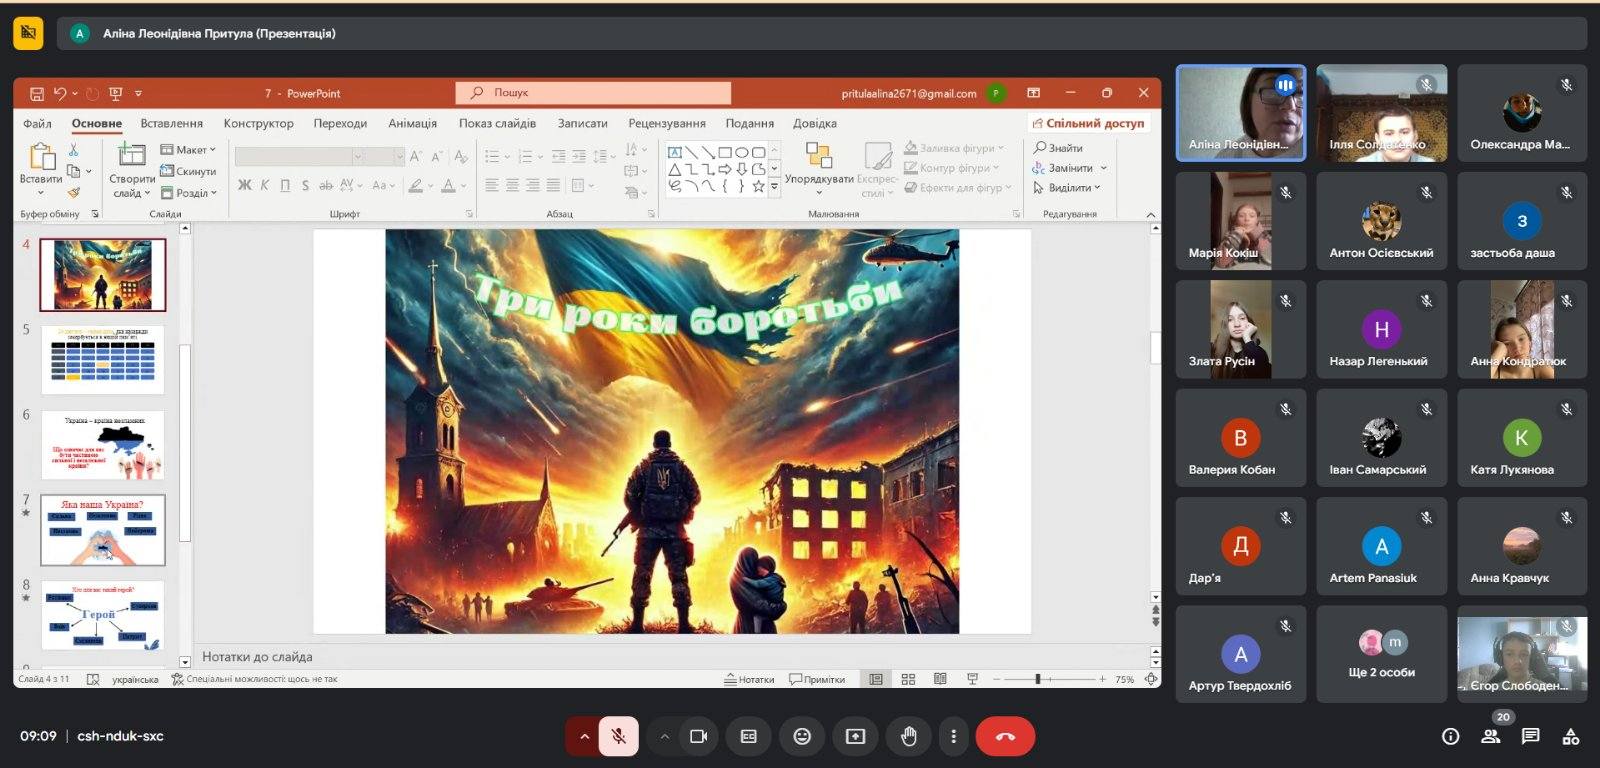Toggle underline П formatting
The image size is (1600, 768).
tap(285, 185)
